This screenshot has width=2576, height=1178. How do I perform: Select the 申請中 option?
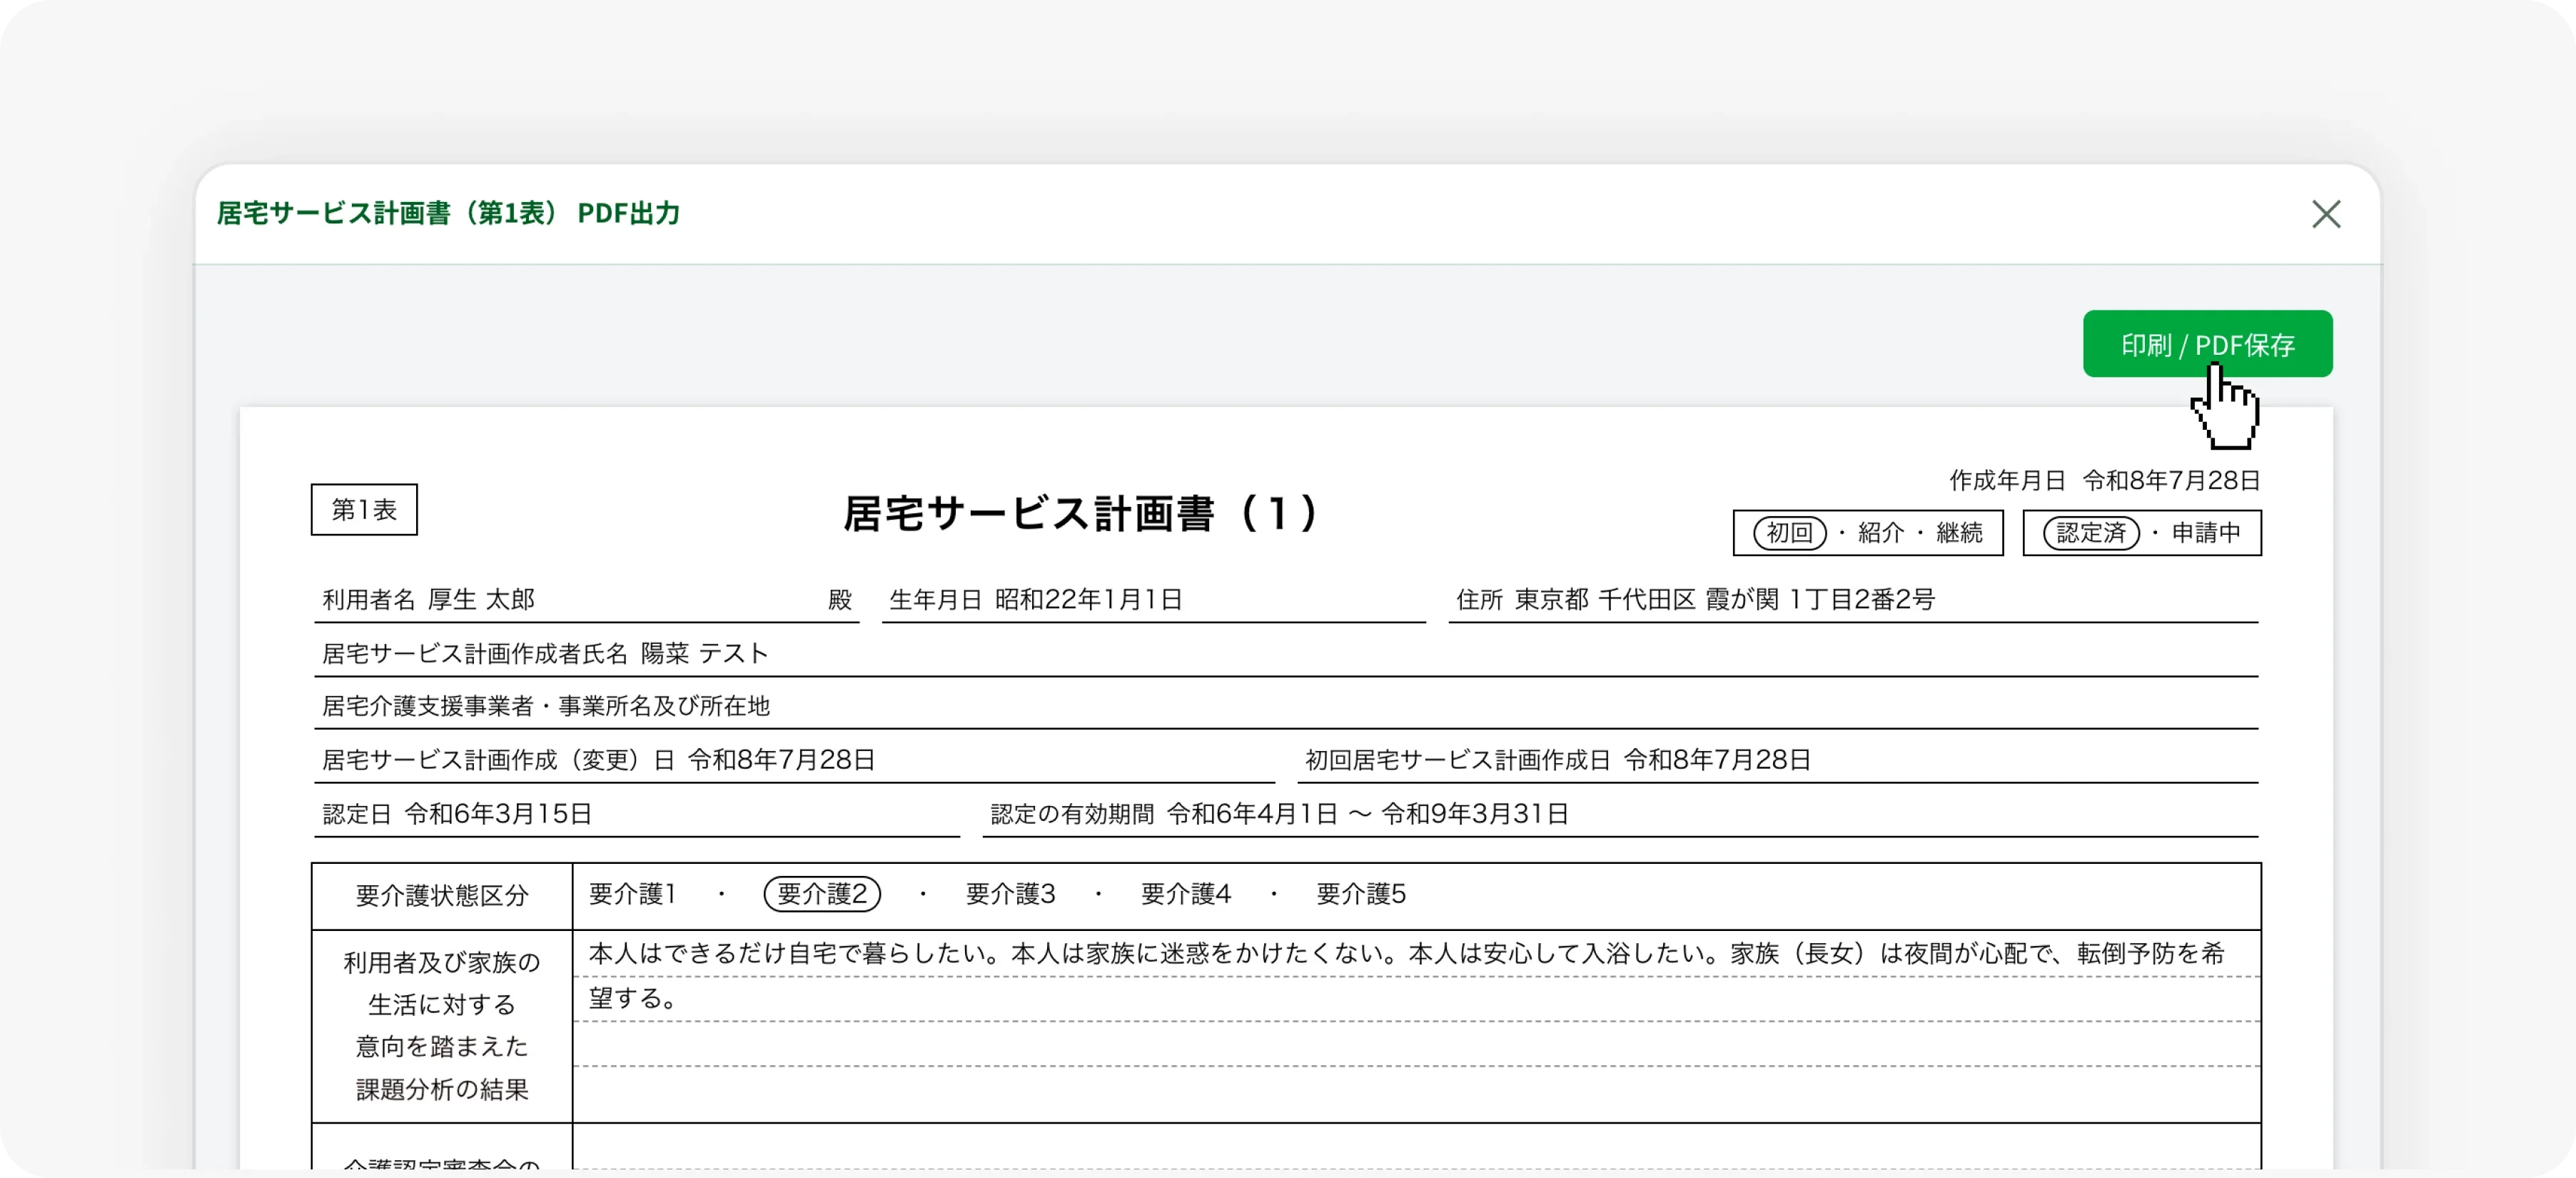[x=2205, y=532]
